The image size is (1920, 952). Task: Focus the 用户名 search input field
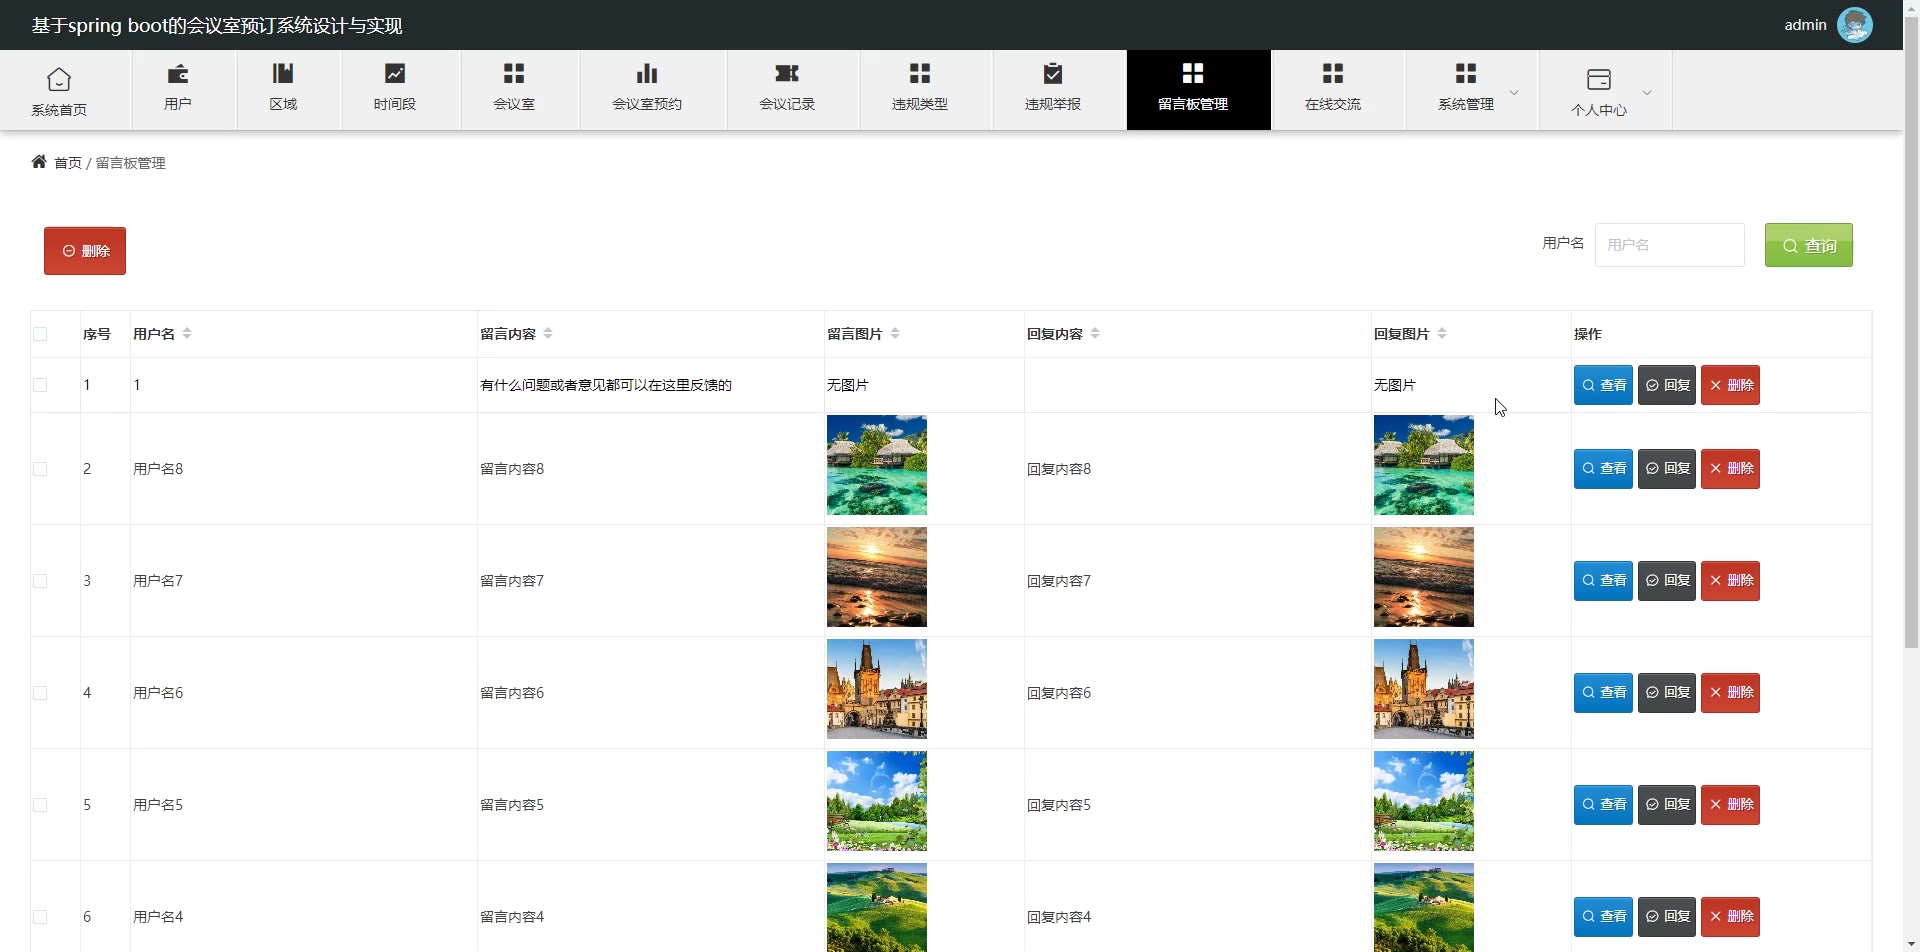[x=1670, y=245]
